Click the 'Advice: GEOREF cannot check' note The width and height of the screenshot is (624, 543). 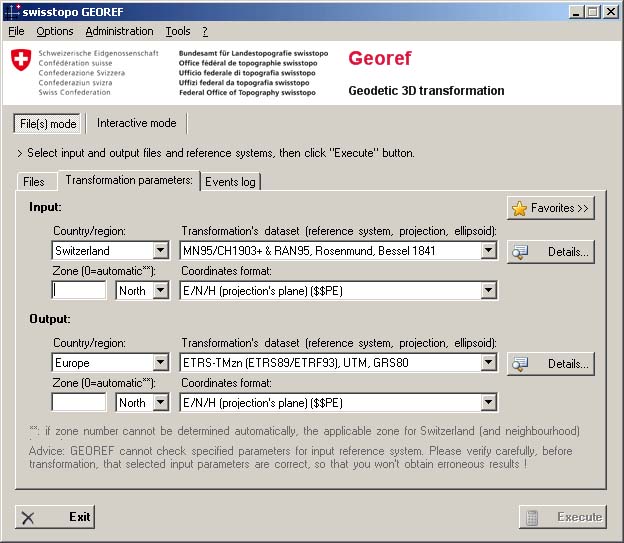[x=300, y=457]
